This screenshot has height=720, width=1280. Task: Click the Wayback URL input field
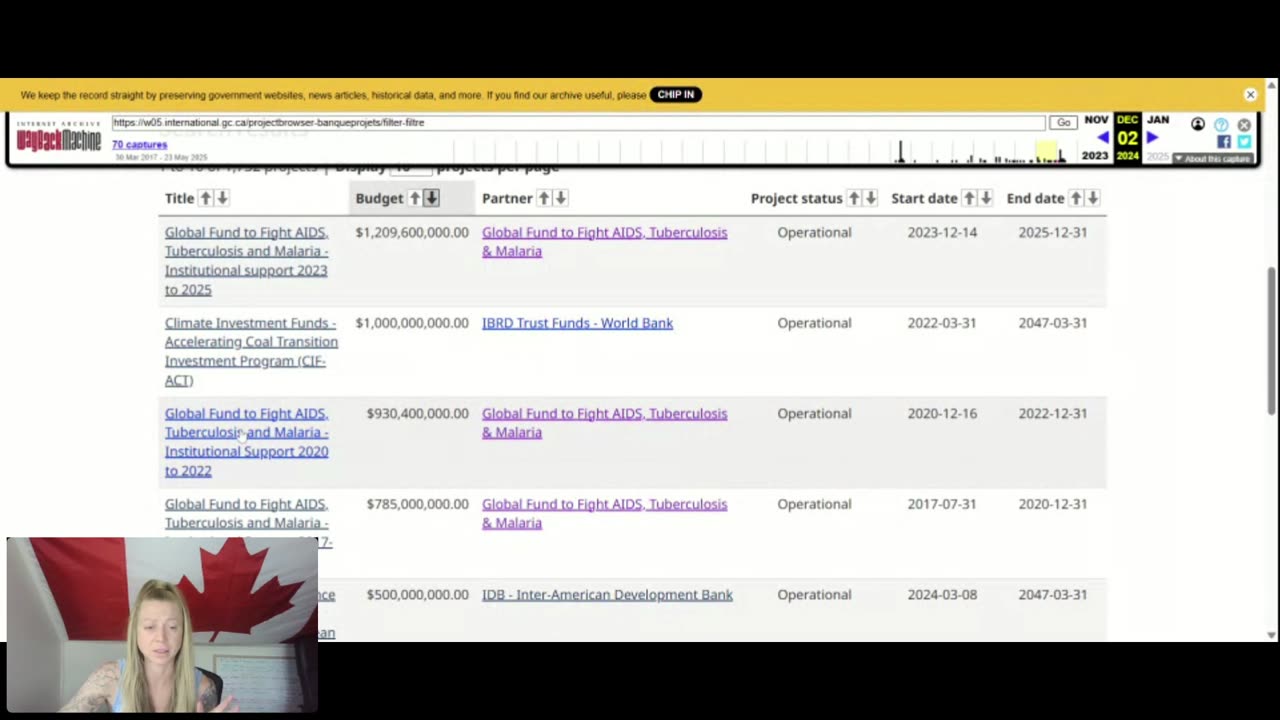[x=578, y=122]
